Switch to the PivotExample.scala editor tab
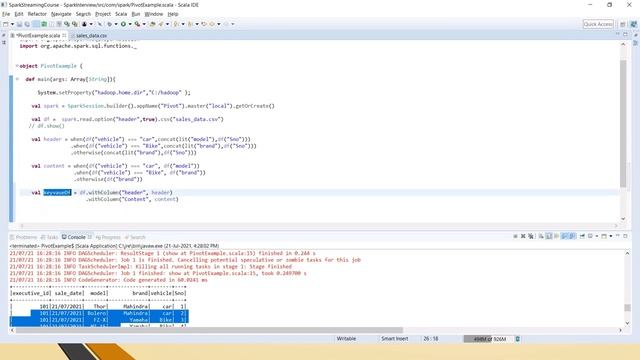 pos(38,36)
